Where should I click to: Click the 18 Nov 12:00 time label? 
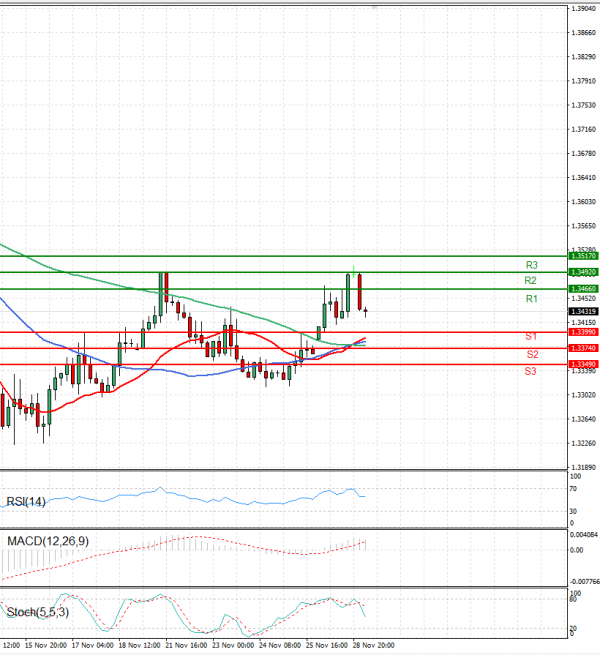coord(140,645)
